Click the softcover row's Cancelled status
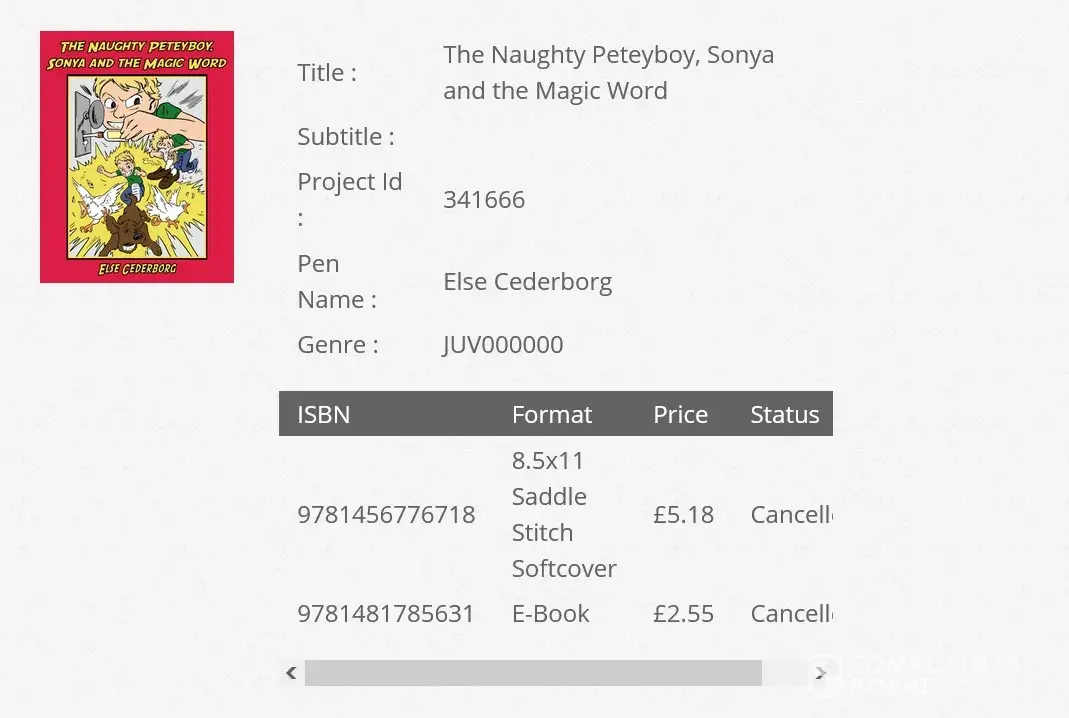 click(791, 514)
